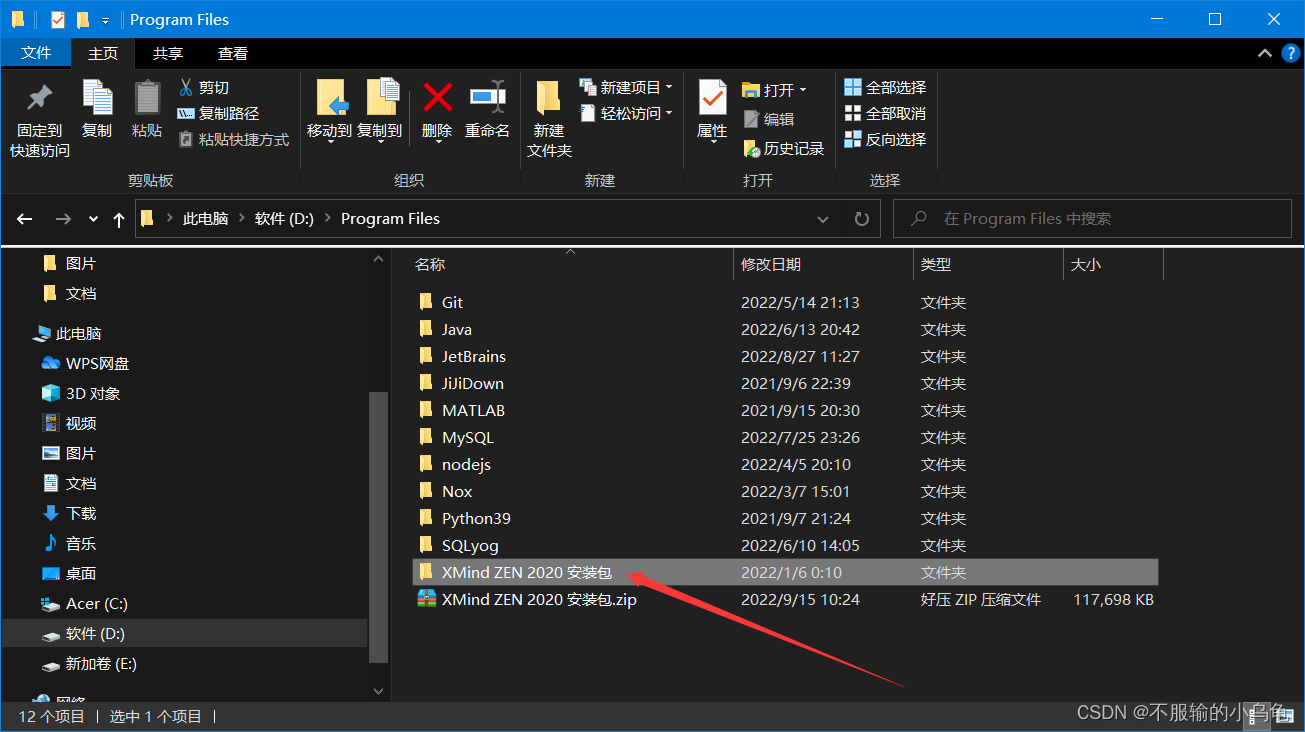Click chevron after 软件 (D:) in address bar

(327, 219)
